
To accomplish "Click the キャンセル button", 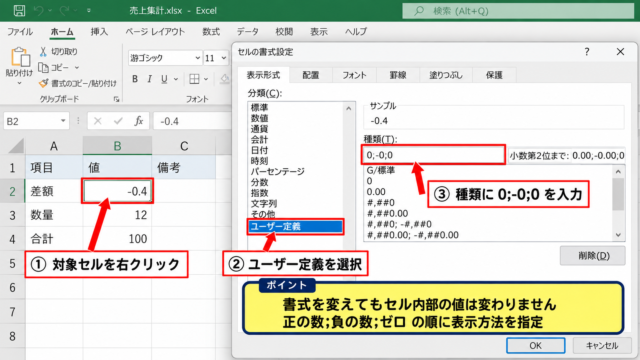I will pos(602,346).
